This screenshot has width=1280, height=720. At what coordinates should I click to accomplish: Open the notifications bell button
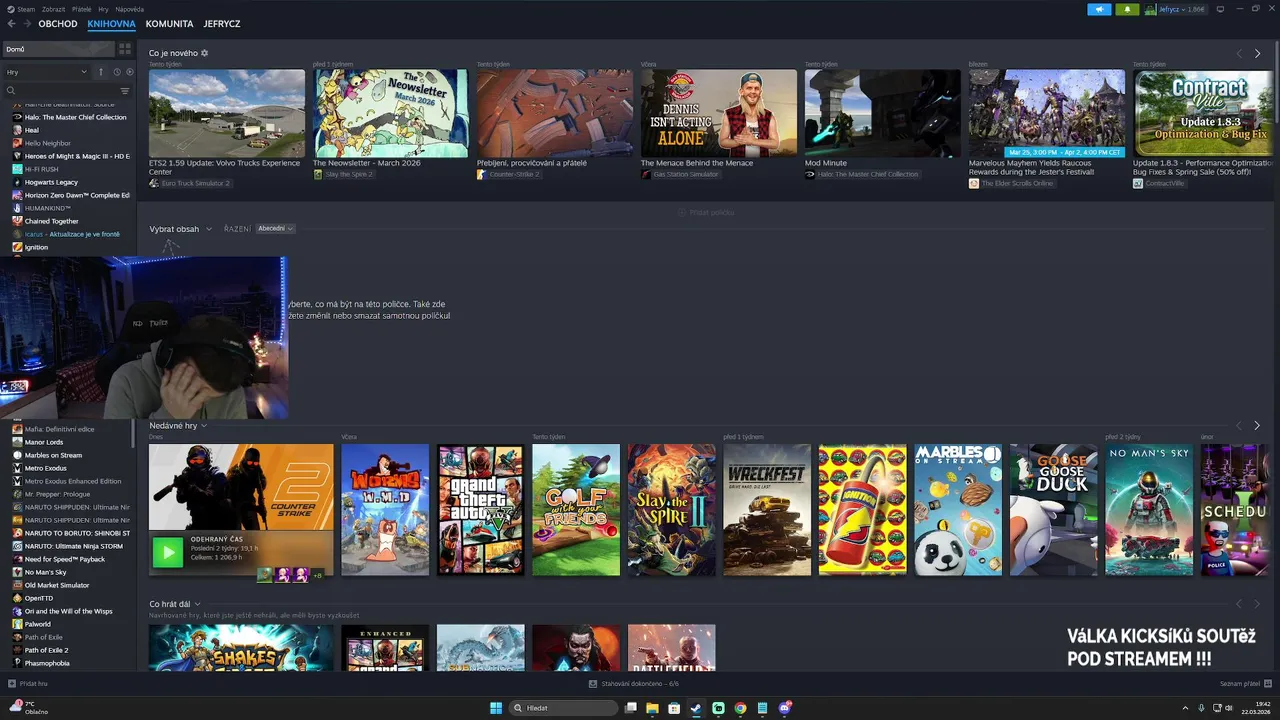[1128, 9]
